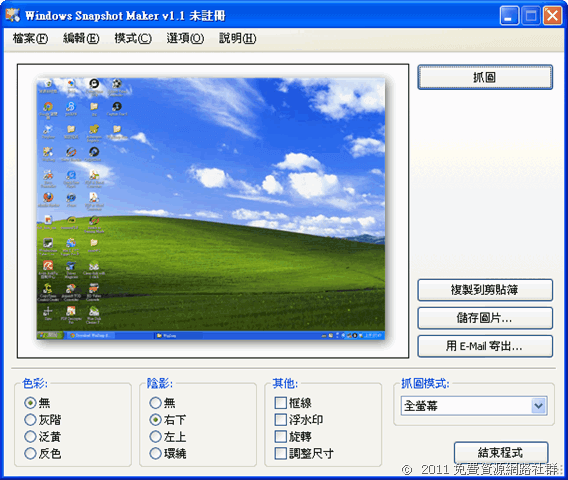Click 用 E-Mail 寄出... button
The height and width of the screenshot is (480, 568).
point(485,346)
